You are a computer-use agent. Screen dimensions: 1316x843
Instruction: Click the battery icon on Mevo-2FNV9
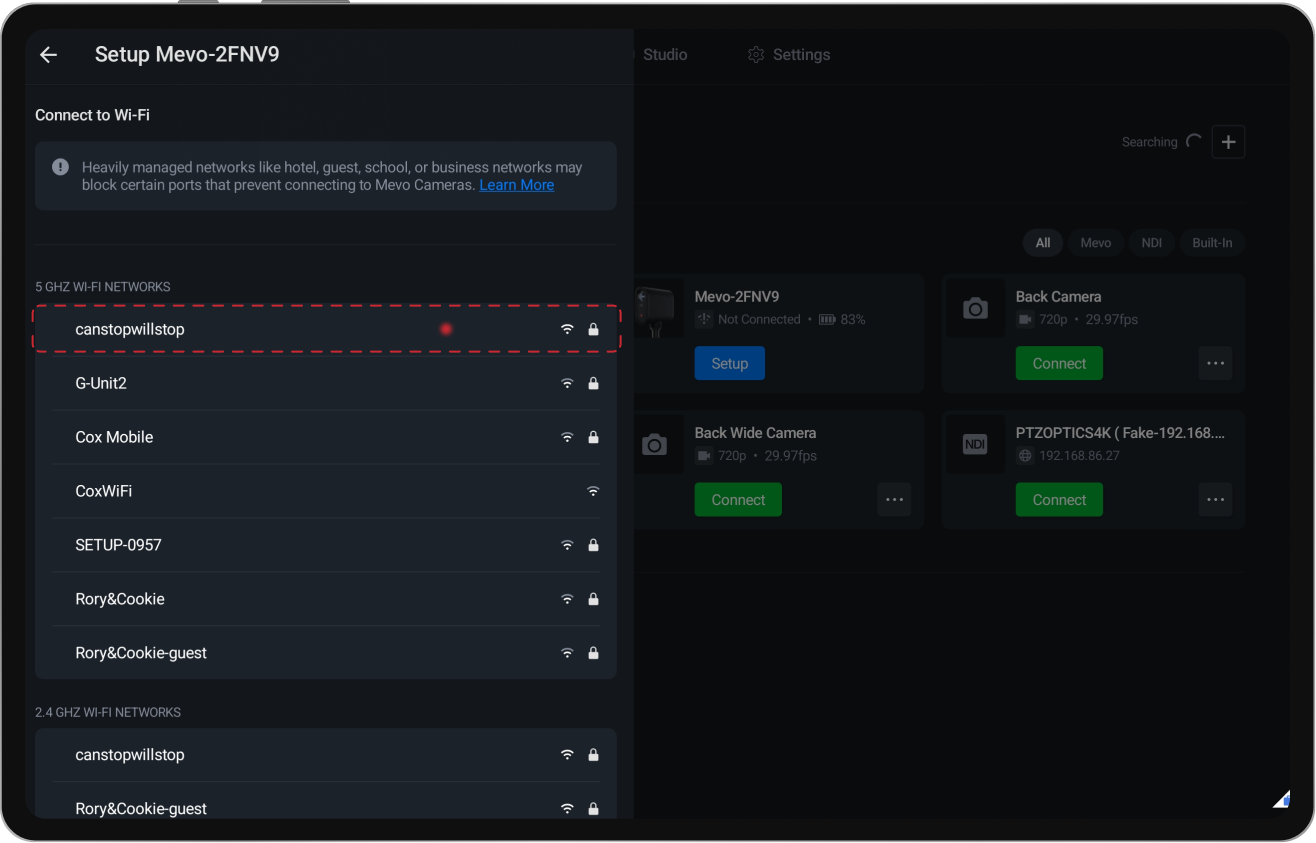pyautogui.click(x=827, y=320)
